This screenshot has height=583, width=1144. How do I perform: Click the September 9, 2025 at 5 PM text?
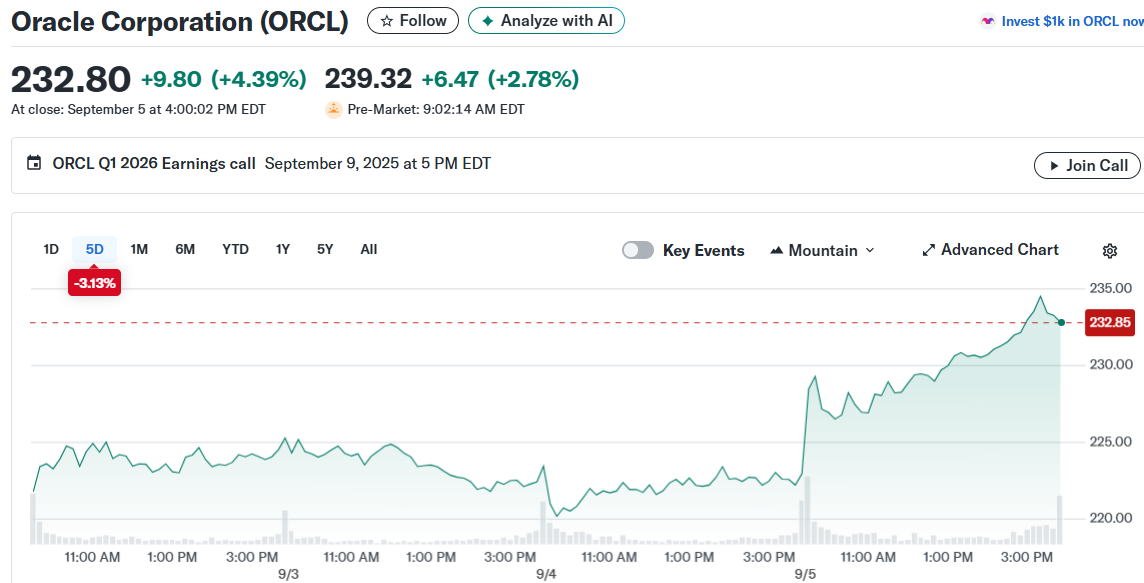pyautogui.click(x=378, y=163)
